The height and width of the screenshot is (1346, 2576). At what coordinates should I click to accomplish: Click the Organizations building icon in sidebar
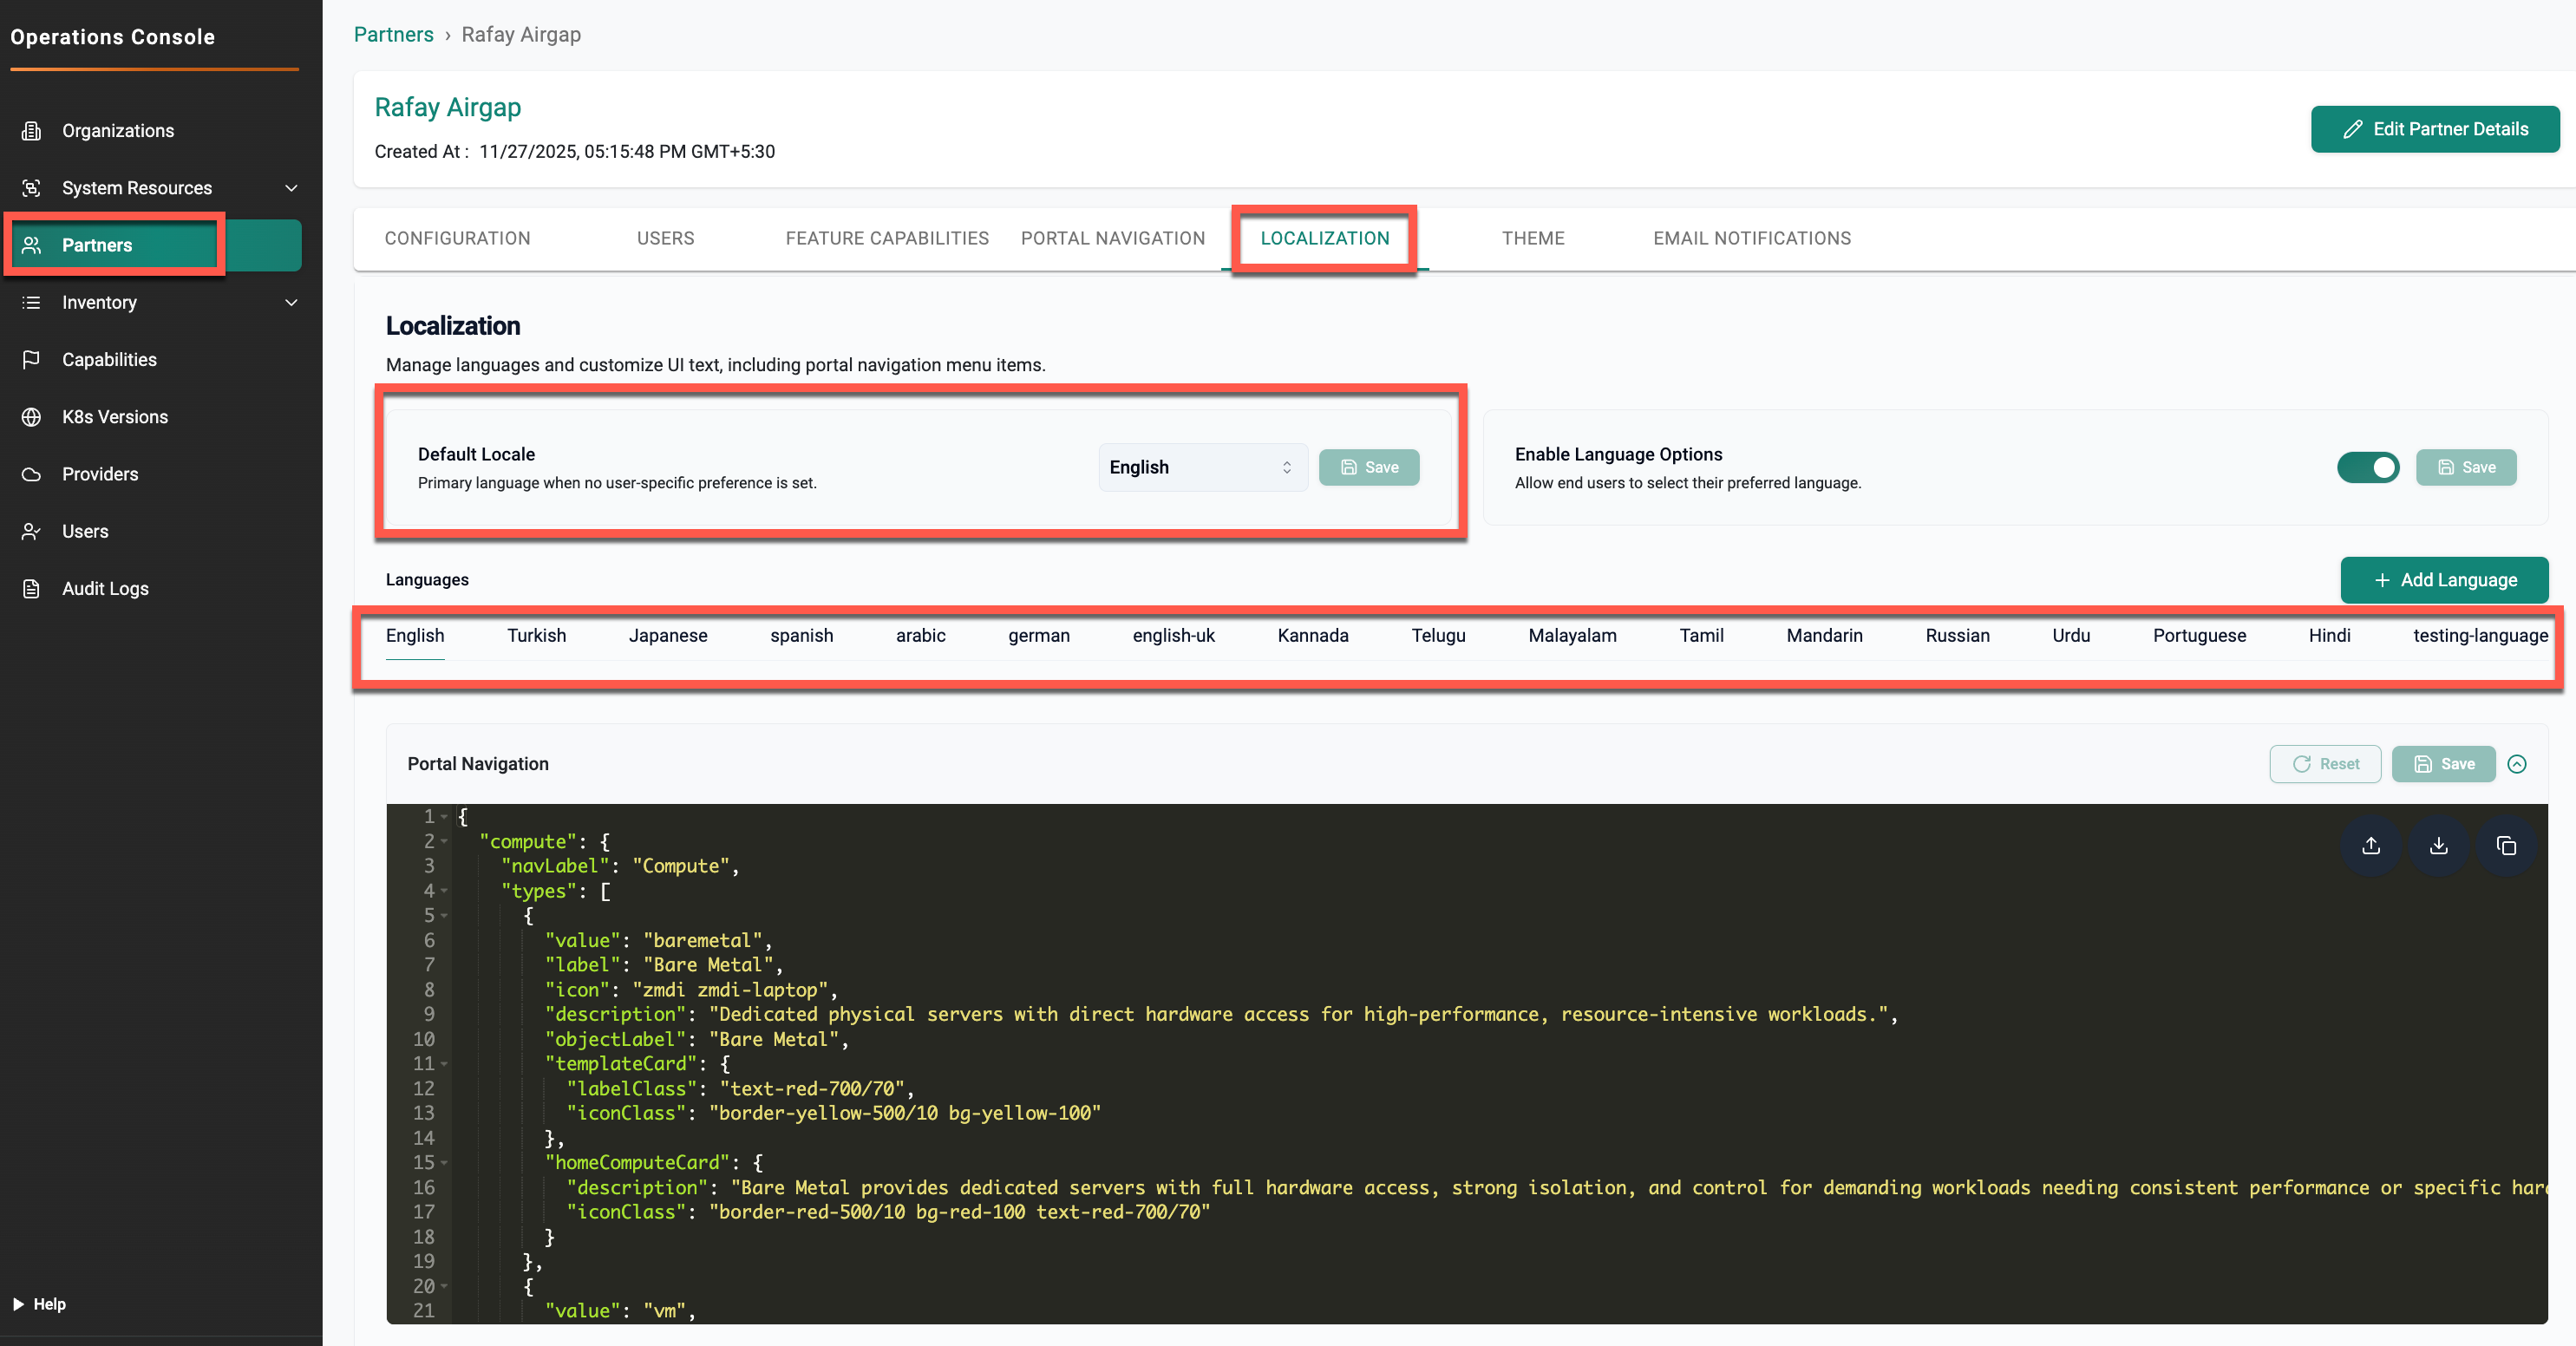(x=32, y=131)
